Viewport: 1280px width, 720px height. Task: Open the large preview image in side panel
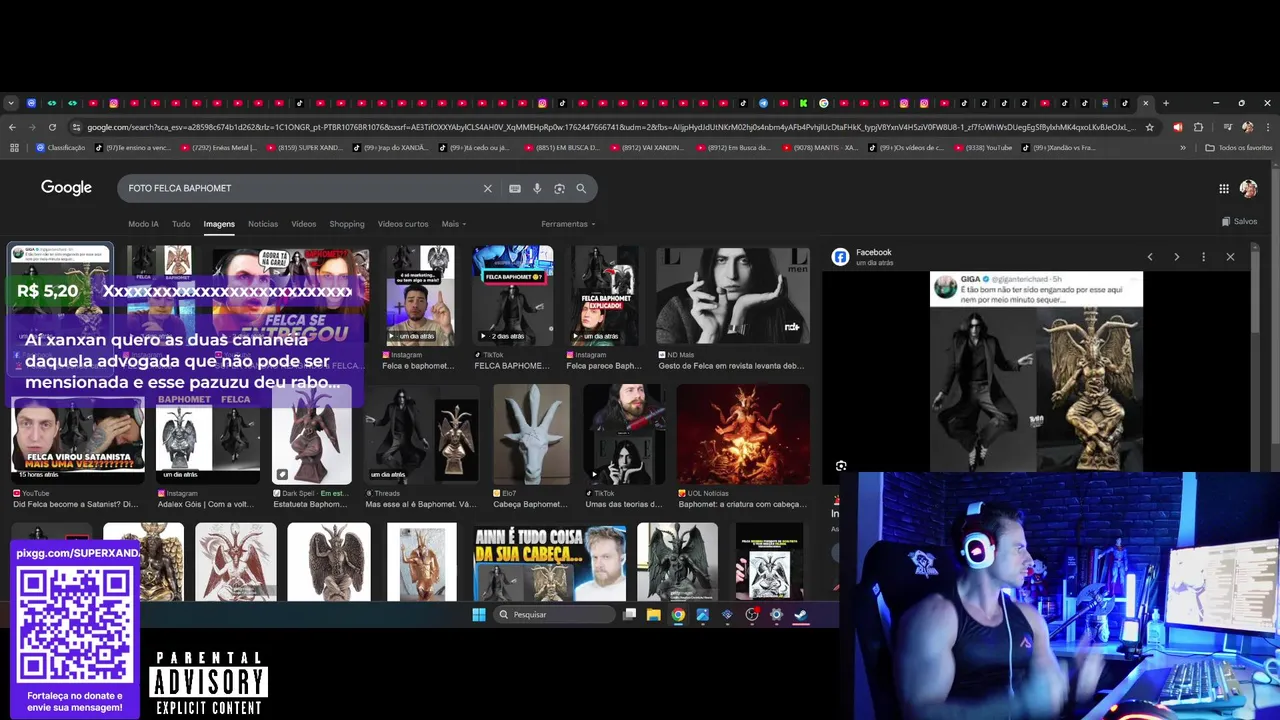[x=1036, y=371]
